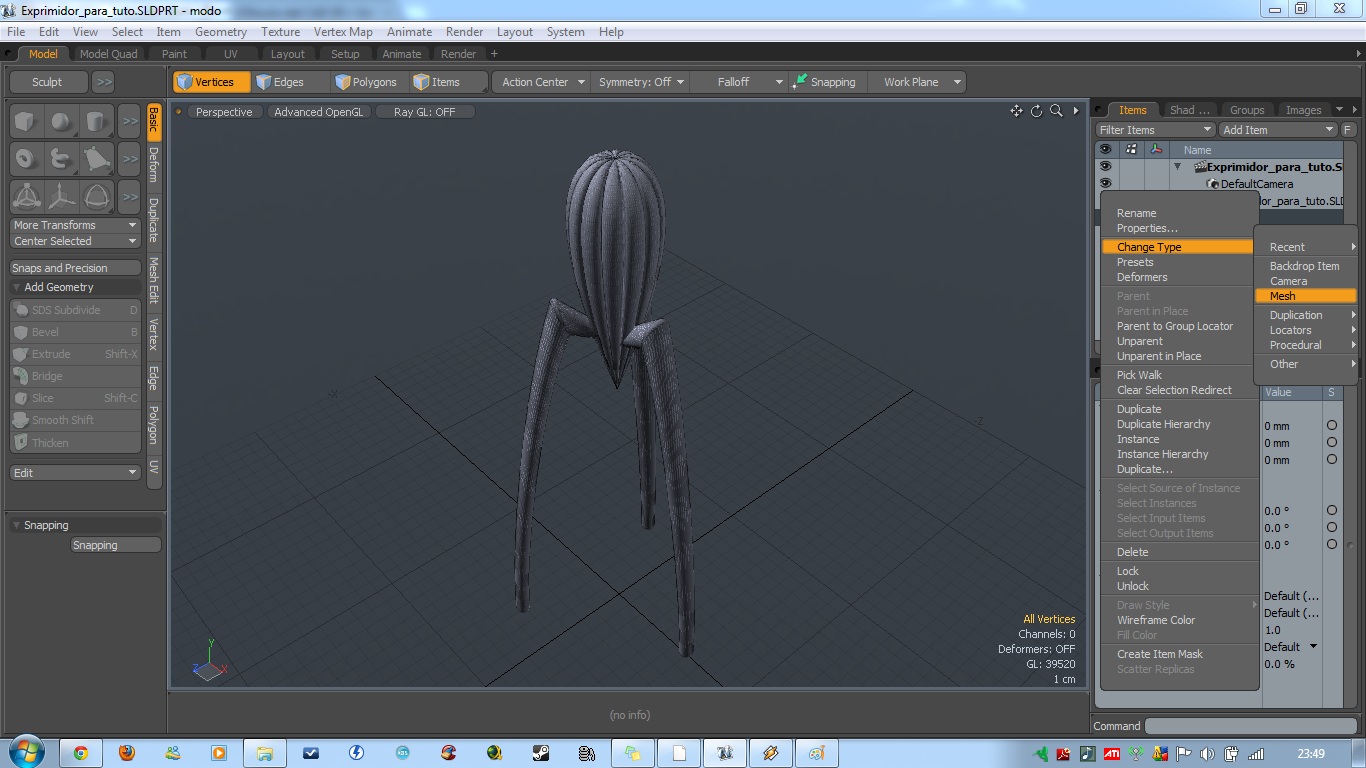
Task: Toggle the second 0.0° channel circle
Action: 1332,527
